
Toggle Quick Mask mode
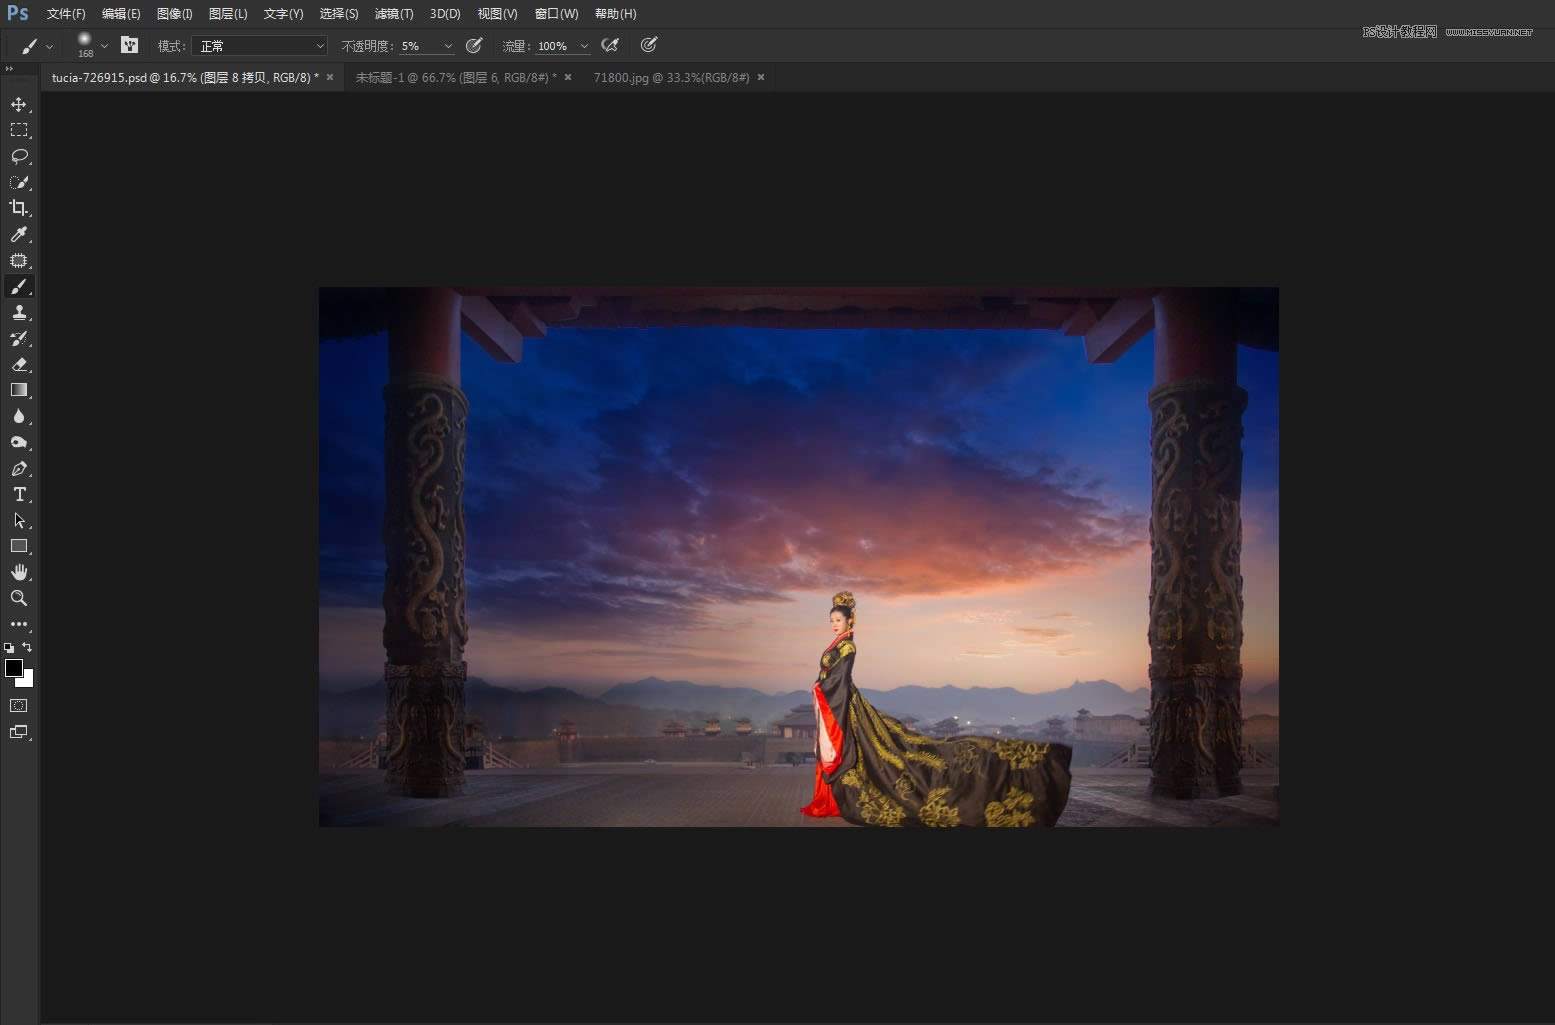(x=19, y=706)
